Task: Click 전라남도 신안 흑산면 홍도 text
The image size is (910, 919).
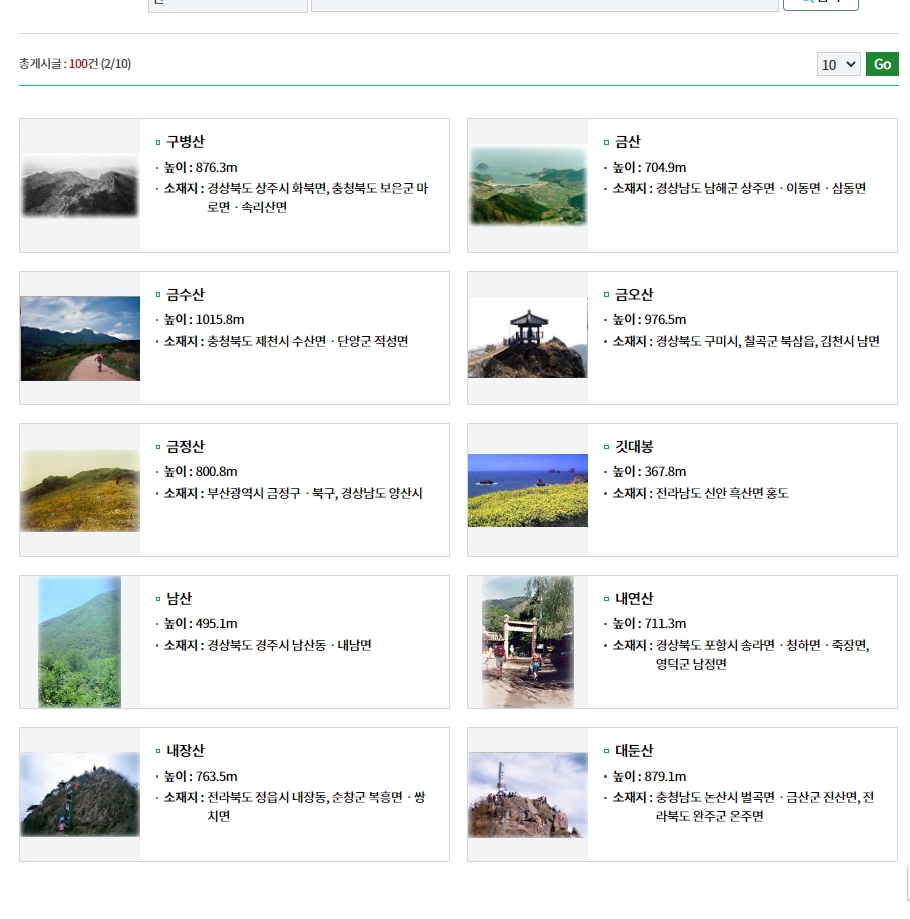Action: coord(722,493)
